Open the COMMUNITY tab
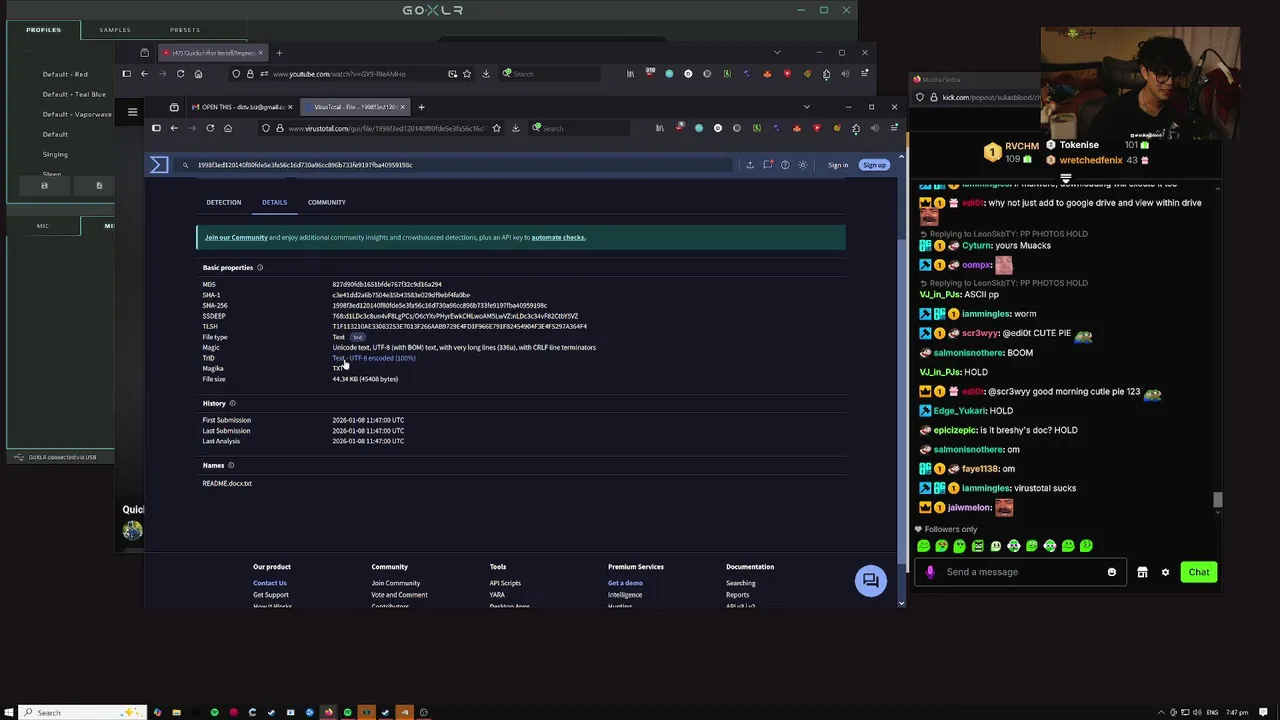This screenshot has height=720, width=1280. [x=326, y=202]
